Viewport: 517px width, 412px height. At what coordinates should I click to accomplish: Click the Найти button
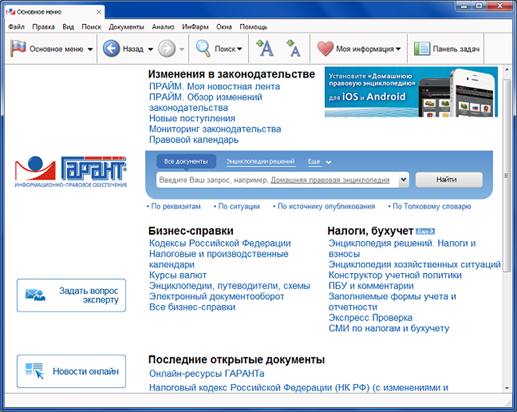click(x=449, y=180)
